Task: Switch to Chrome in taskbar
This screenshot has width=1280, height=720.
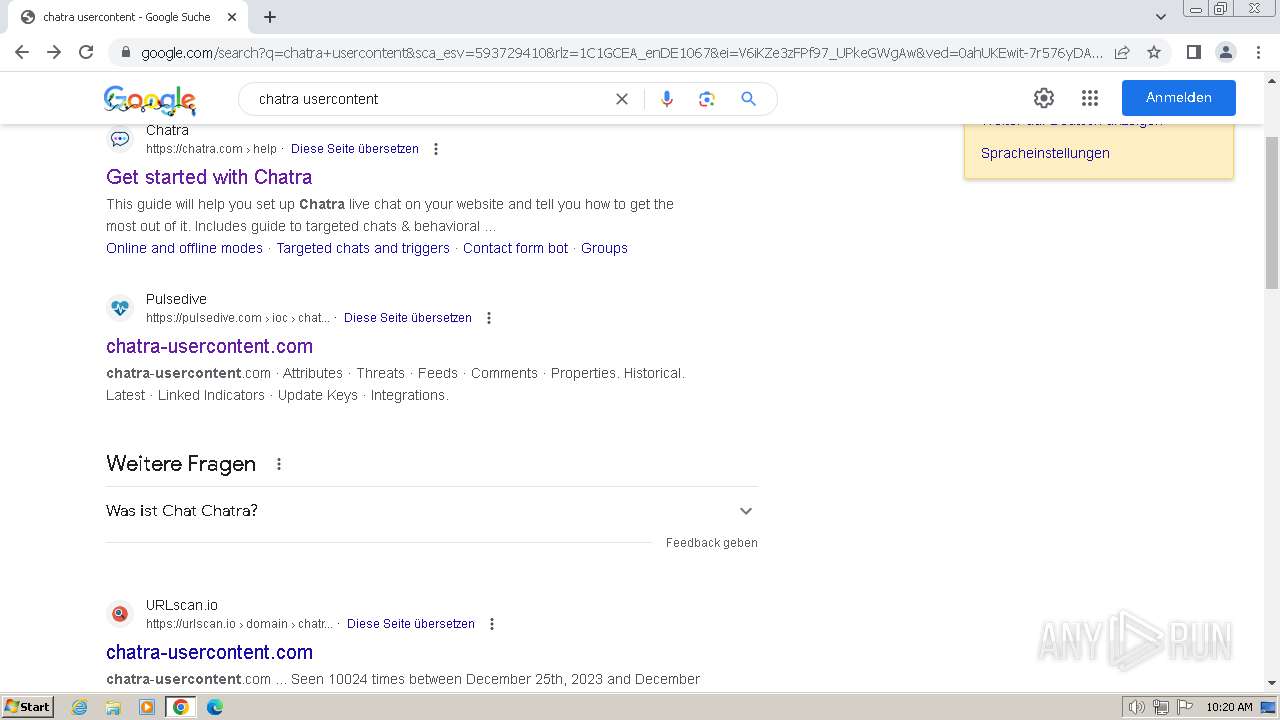Action: tap(181, 707)
